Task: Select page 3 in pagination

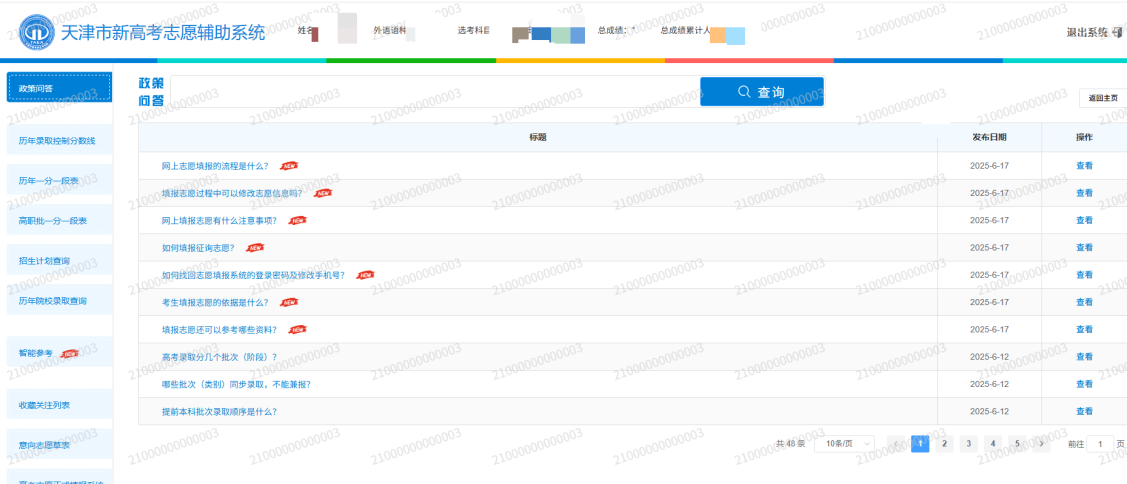Action: pyautogui.click(x=969, y=444)
